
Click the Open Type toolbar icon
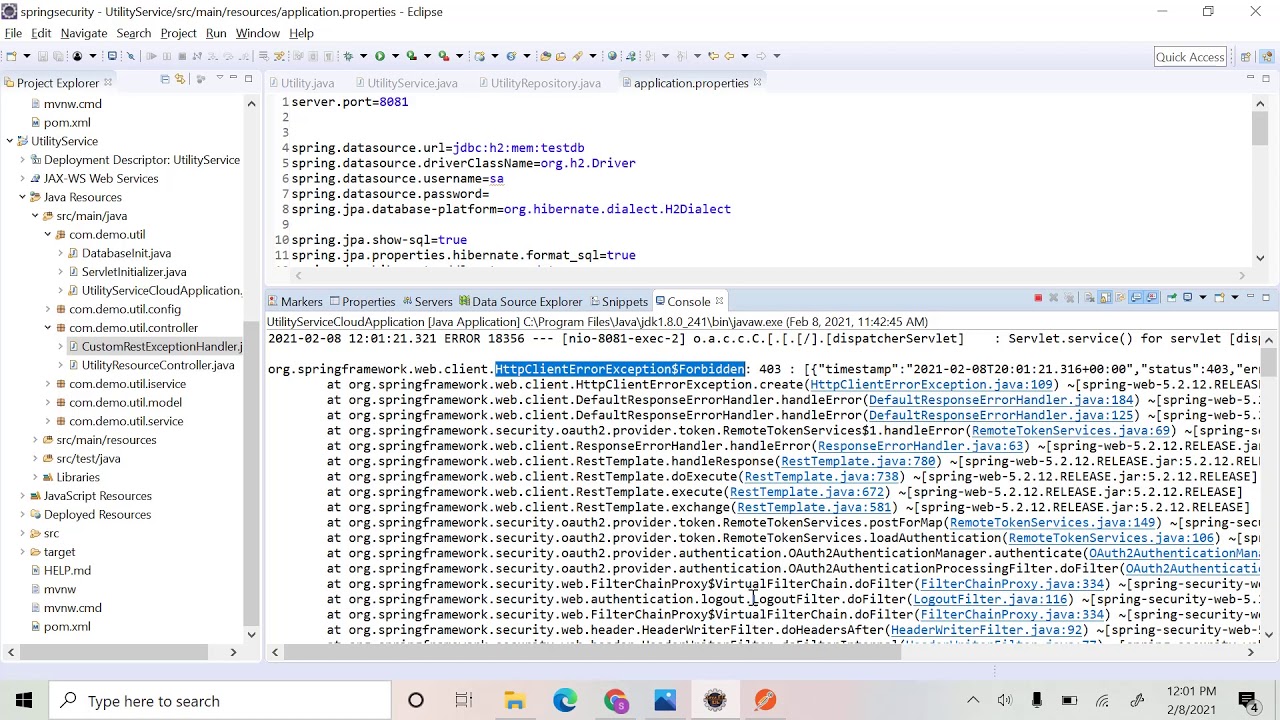click(545, 56)
